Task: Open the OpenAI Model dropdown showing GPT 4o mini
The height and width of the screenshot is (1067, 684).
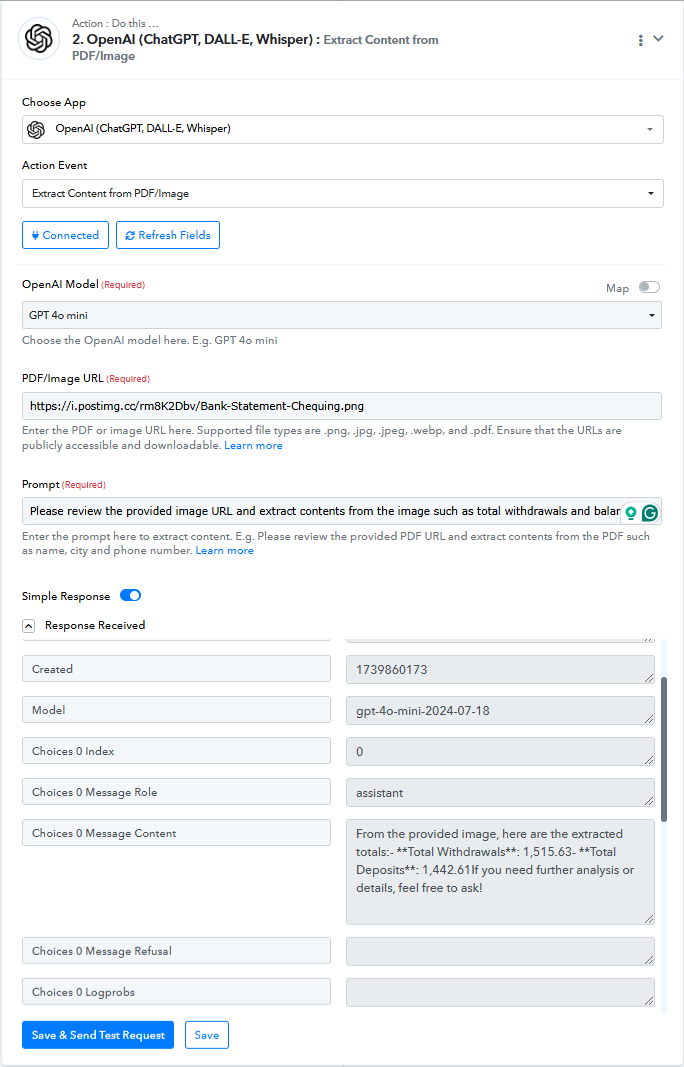Action: pyautogui.click(x=342, y=315)
